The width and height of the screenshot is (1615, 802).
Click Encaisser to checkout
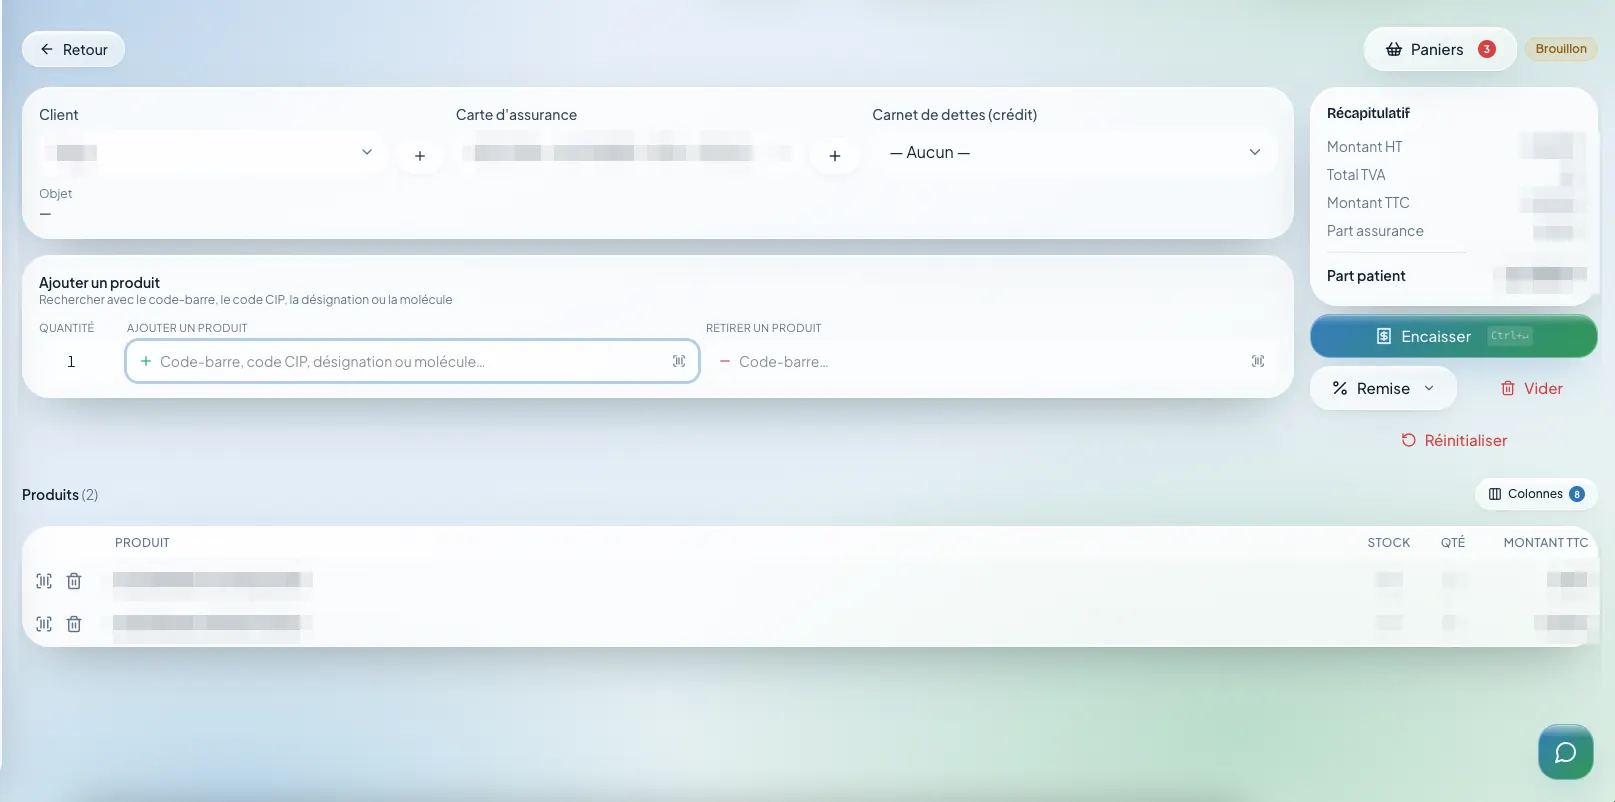pos(1454,336)
